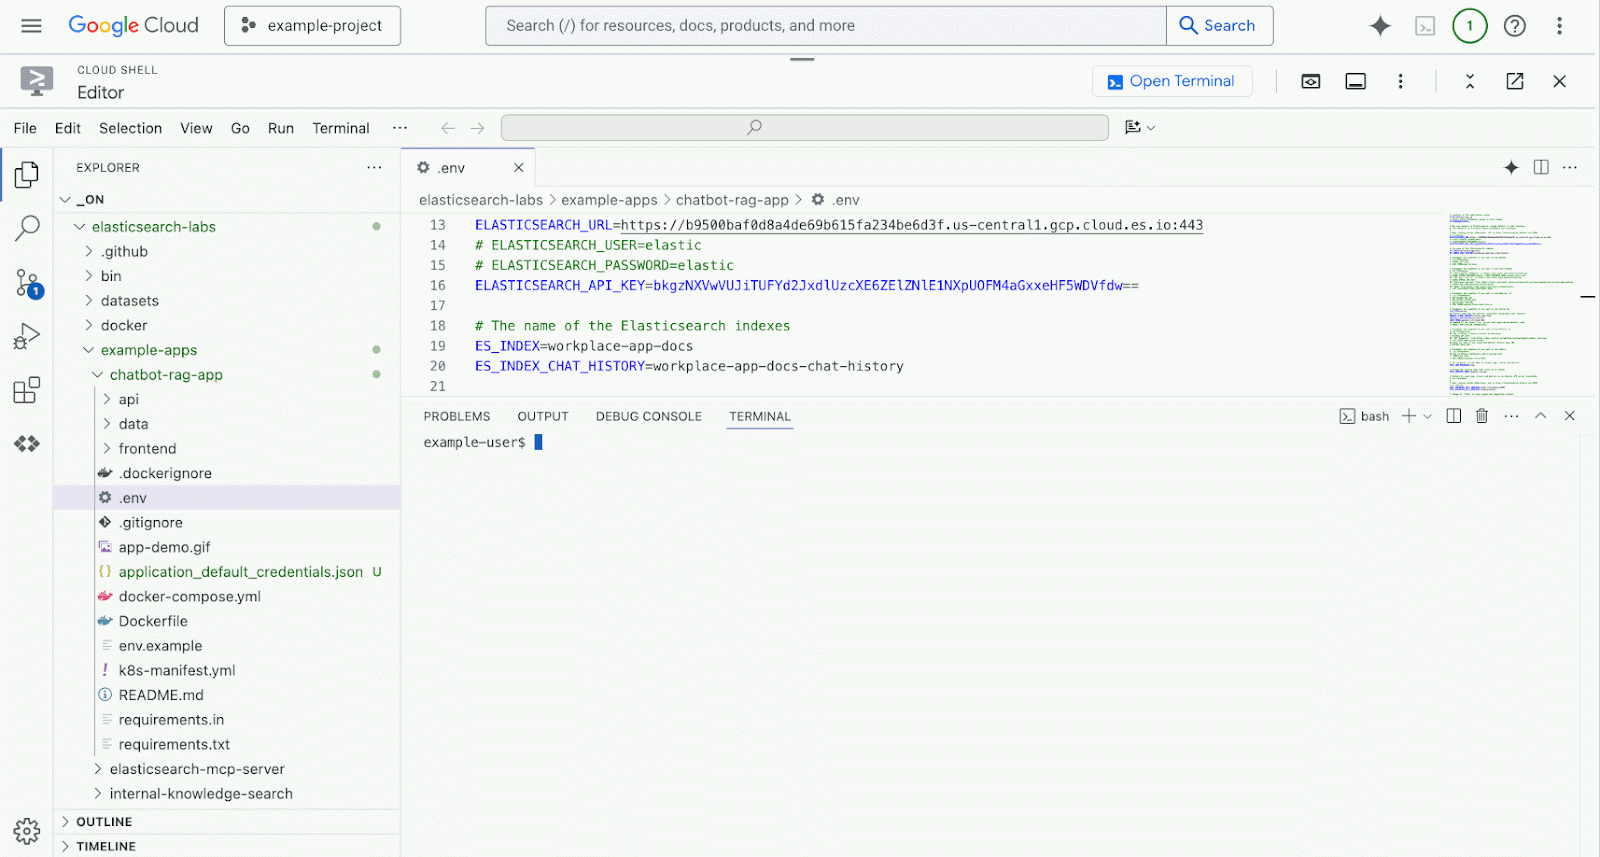
Task: Click the Google Cloud search input field
Action: coord(825,26)
